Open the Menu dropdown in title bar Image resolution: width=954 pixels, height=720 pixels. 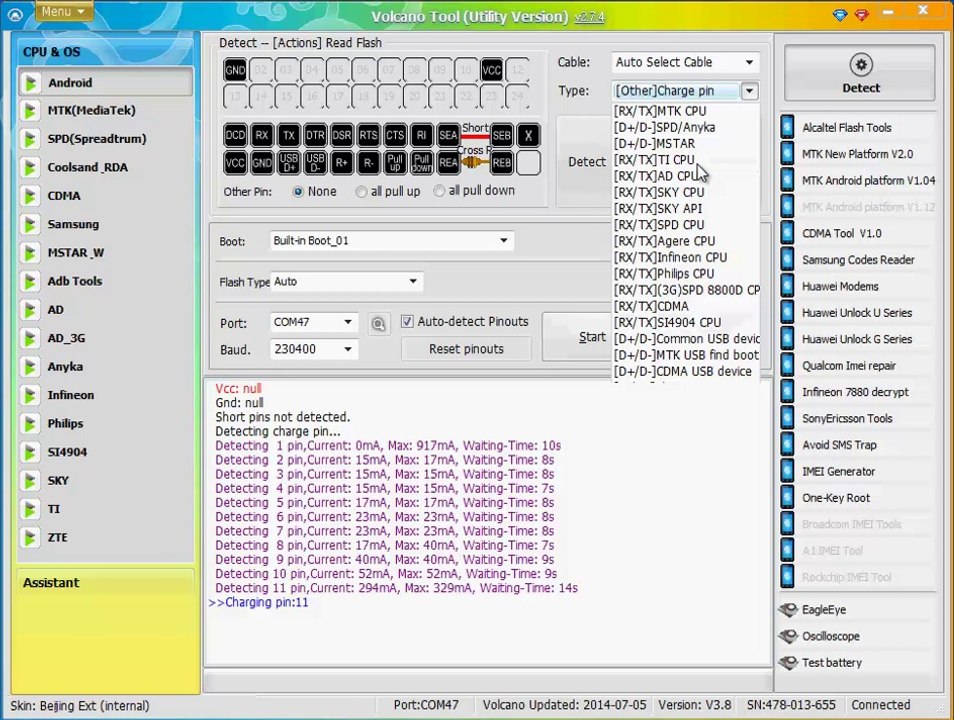coord(64,12)
